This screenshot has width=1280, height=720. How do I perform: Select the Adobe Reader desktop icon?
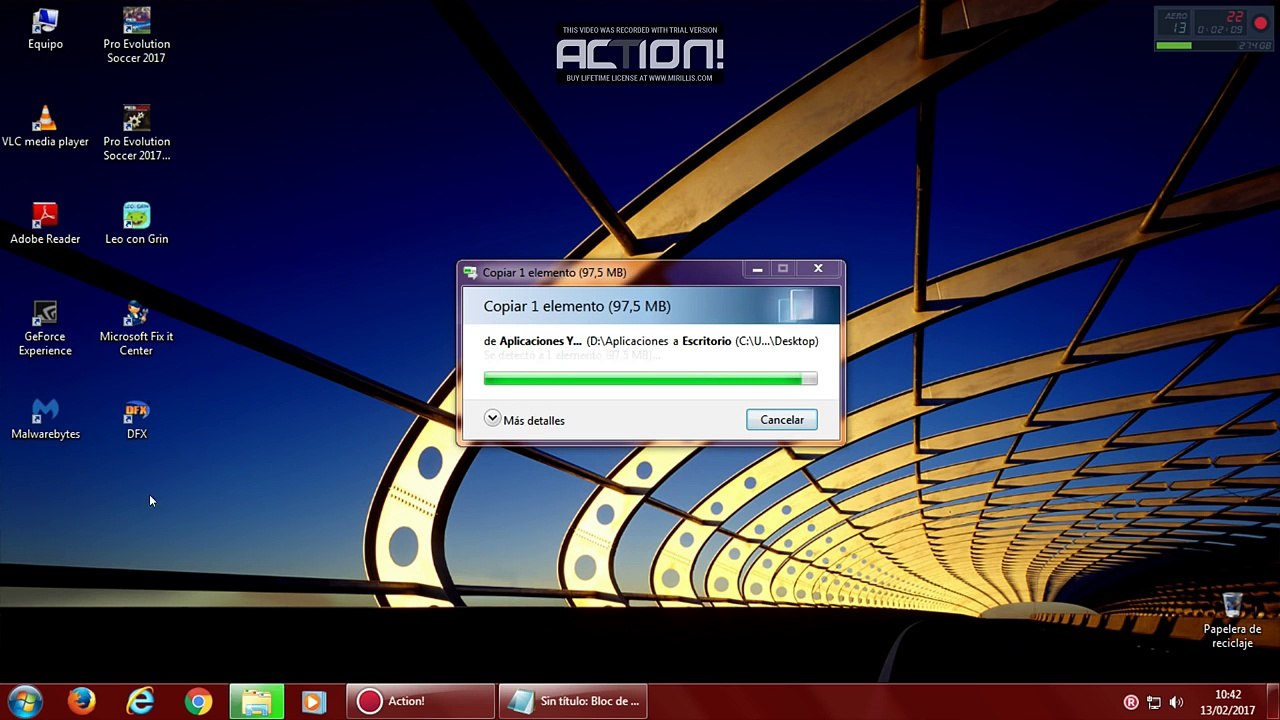click(x=45, y=223)
